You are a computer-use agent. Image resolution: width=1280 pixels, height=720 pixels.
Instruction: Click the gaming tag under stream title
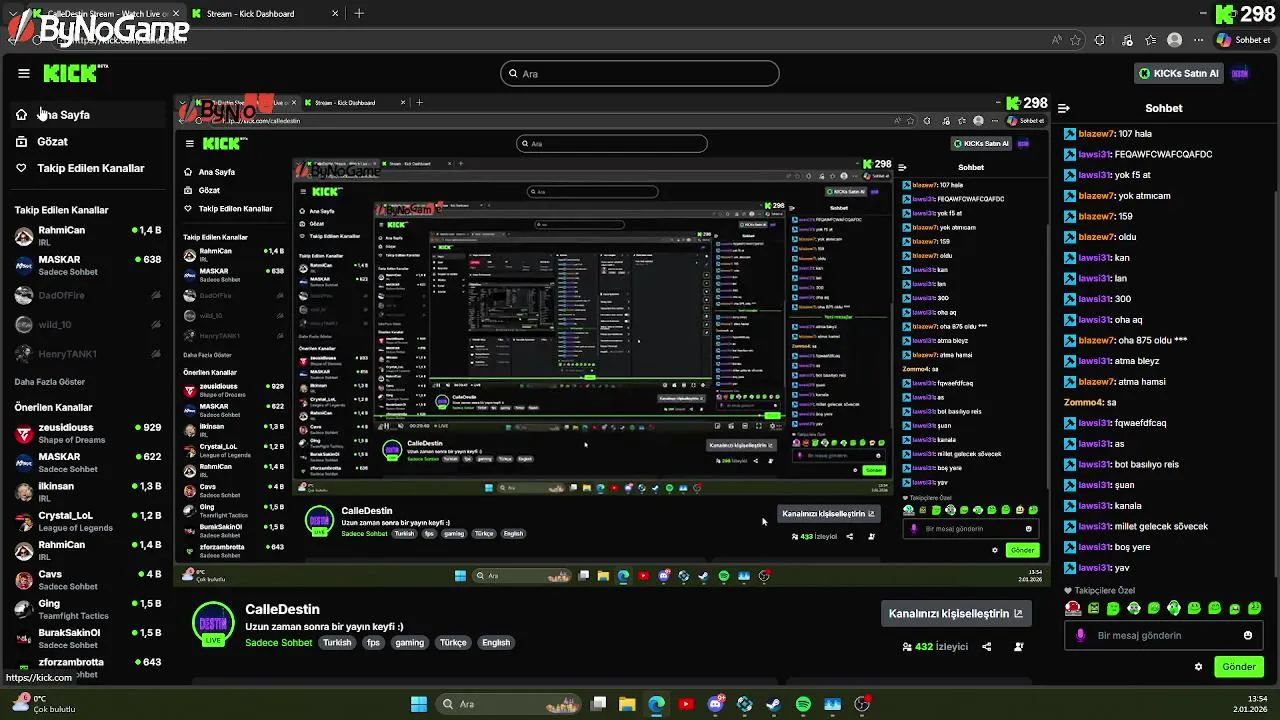tap(409, 643)
